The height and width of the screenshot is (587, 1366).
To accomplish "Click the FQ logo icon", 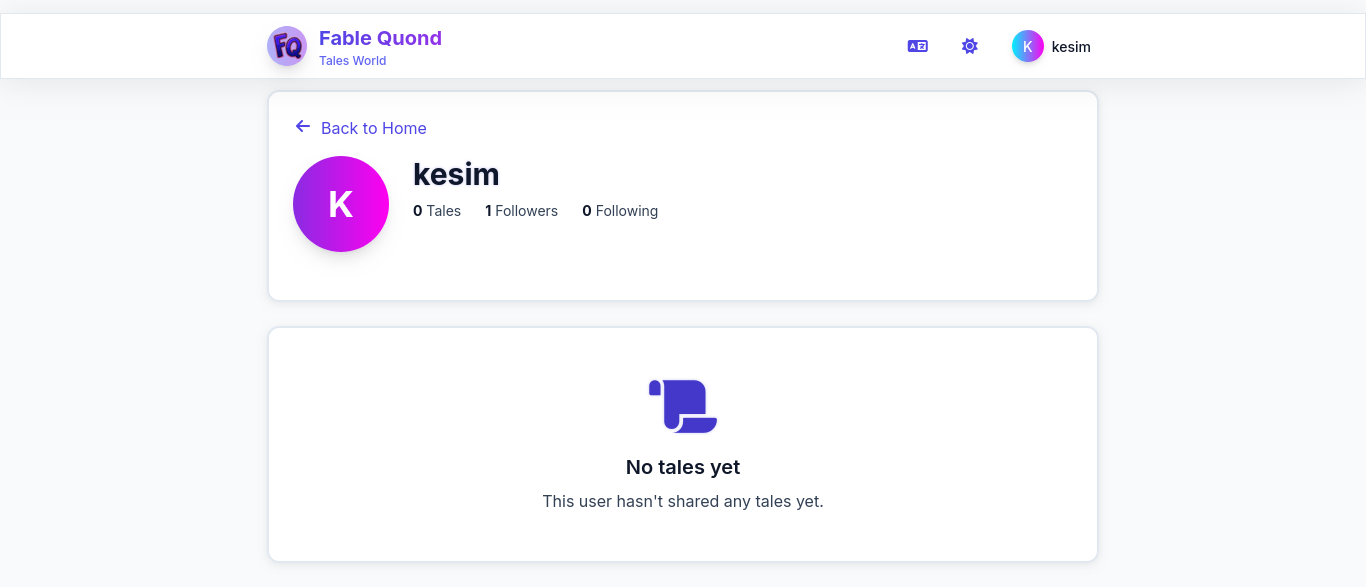I will pyautogui.click(x=287, y=46).
